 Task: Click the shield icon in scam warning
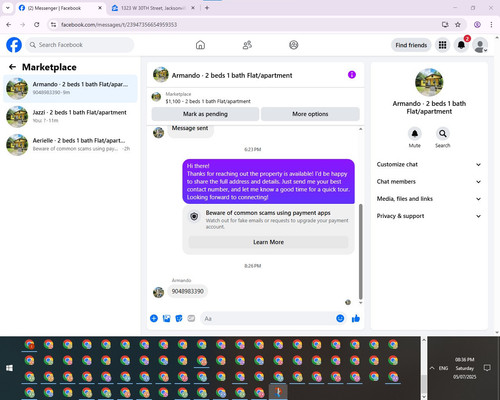pyautogui.click(x=194, y=217)
